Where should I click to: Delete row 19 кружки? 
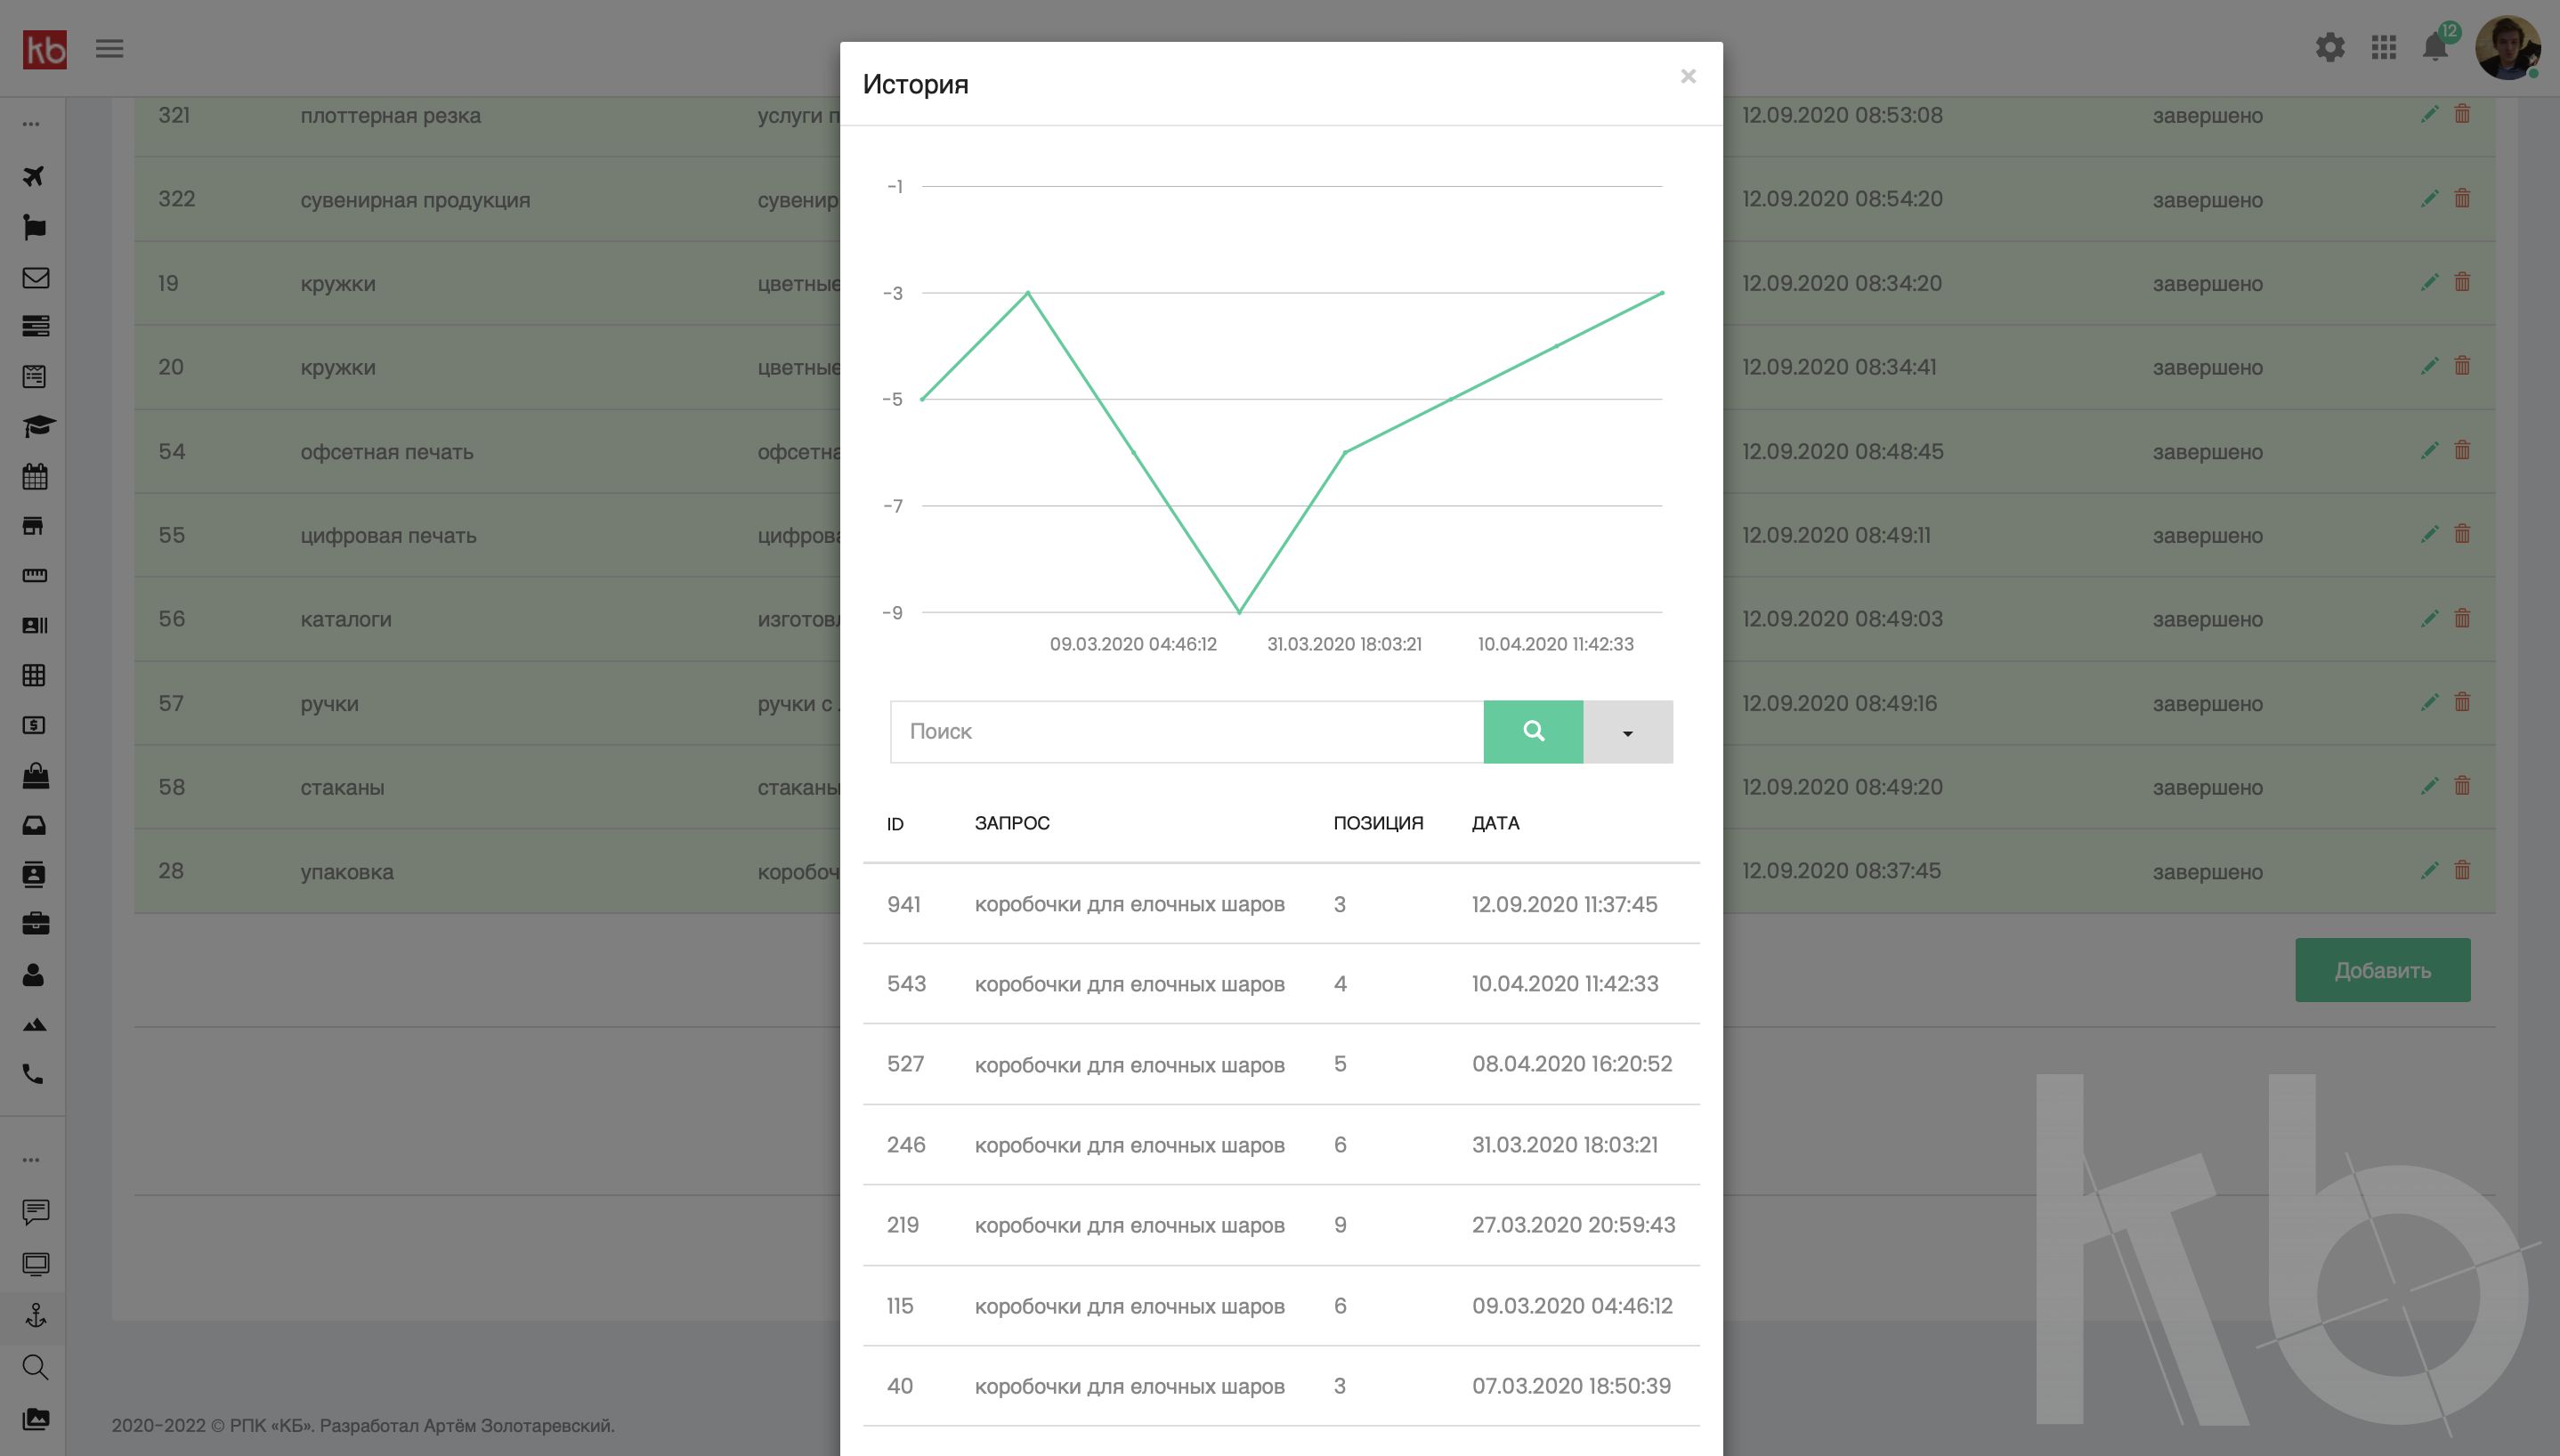[2462, 282]
